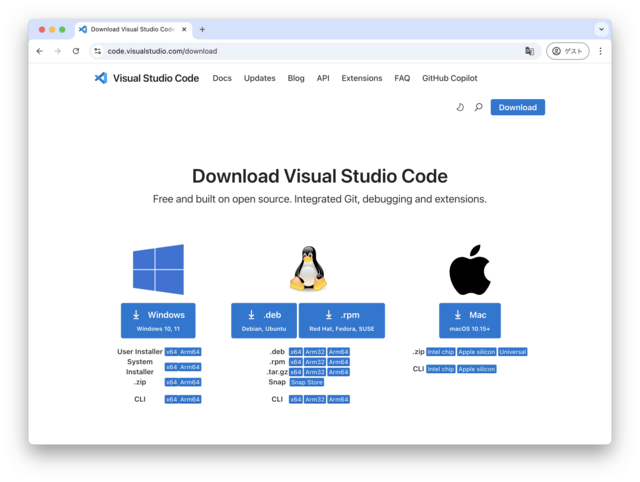Click the Apple logo image
The width and height of the screenshot is (640, 482).
click(470, 270)
